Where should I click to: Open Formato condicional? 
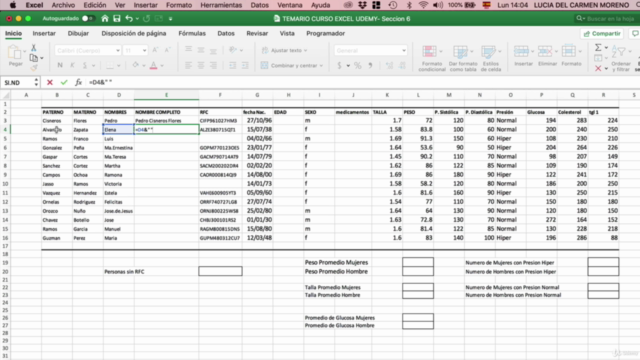click(432, 58)
